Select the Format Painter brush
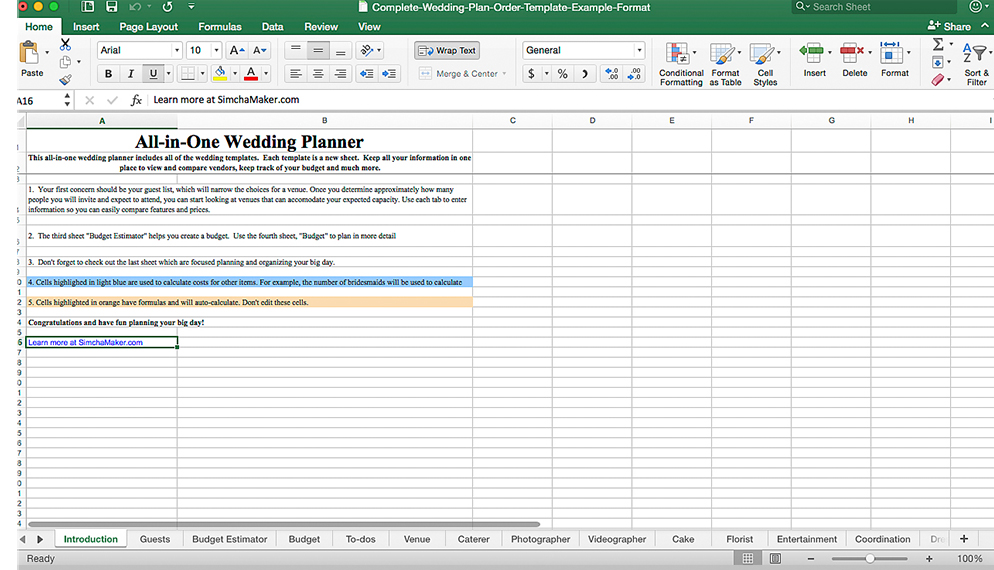994x570 pixels. [x=65, y=80]
